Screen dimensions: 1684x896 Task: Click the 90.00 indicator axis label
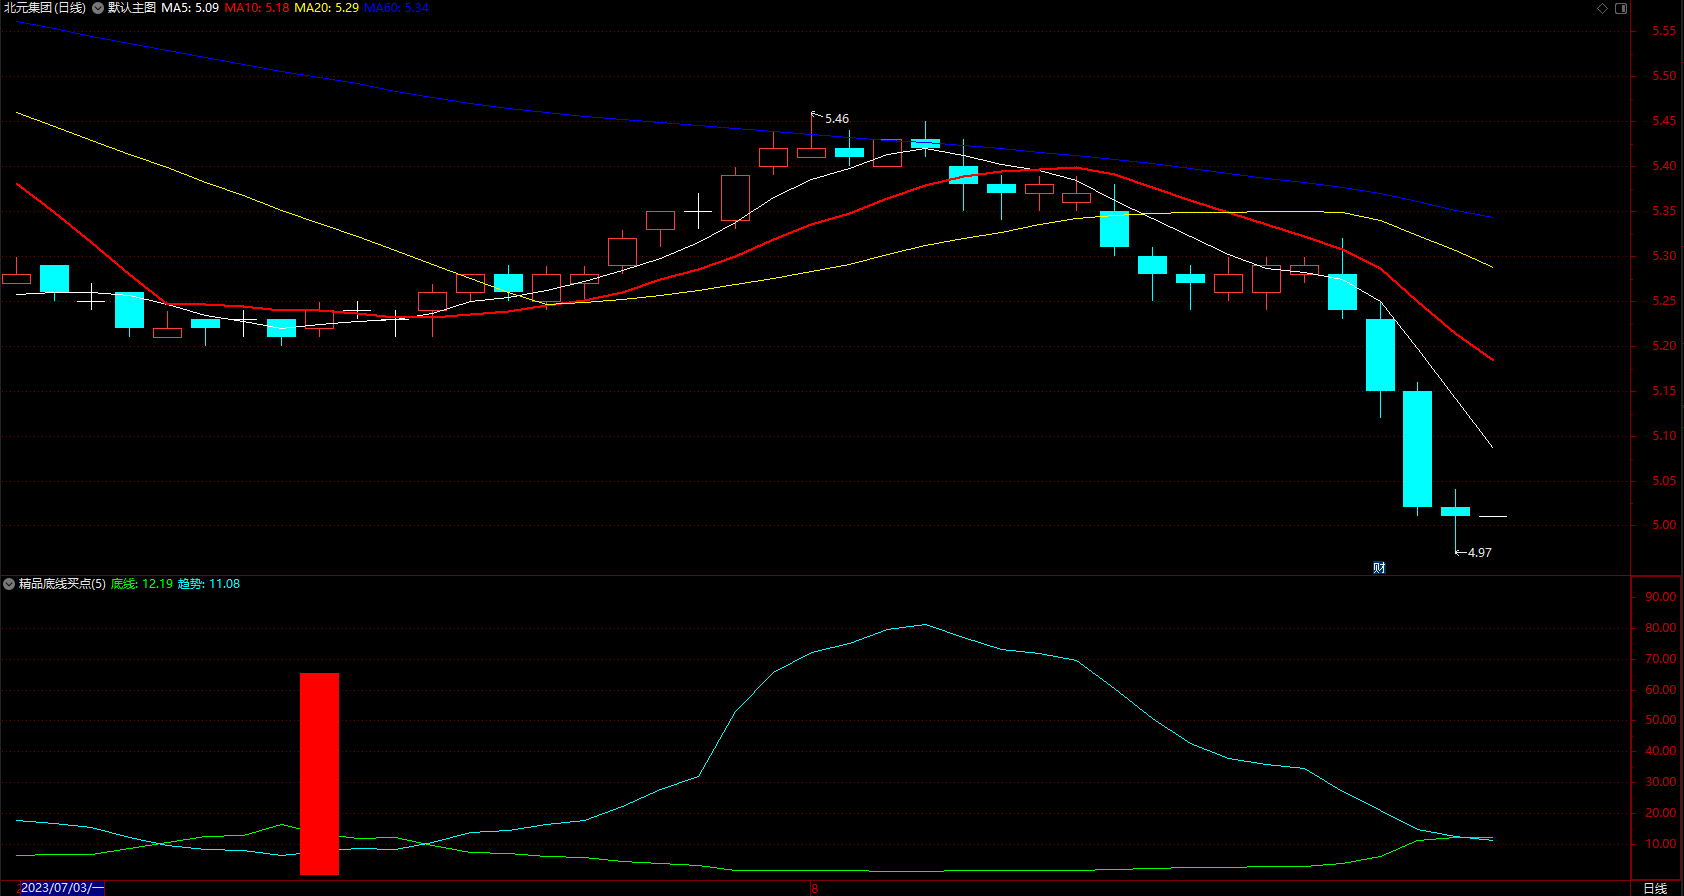[1660, 597]
